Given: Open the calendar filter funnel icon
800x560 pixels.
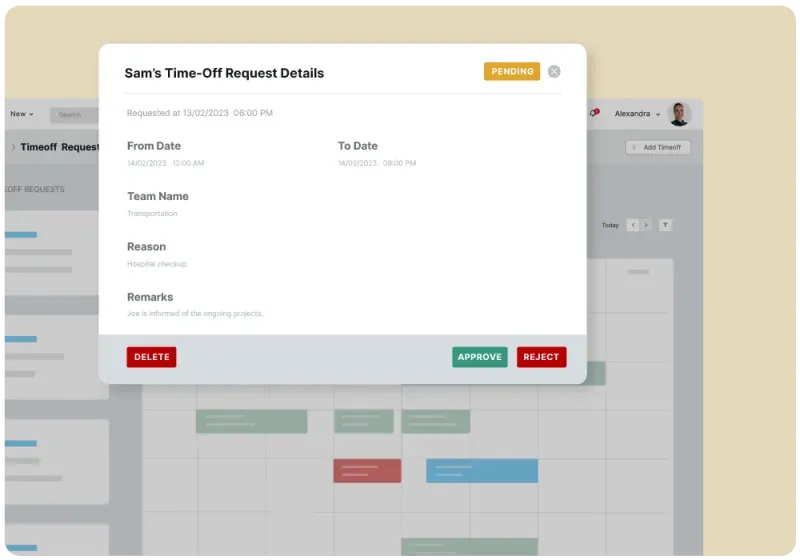Looking at the screenshot, I should coord(665,225).
